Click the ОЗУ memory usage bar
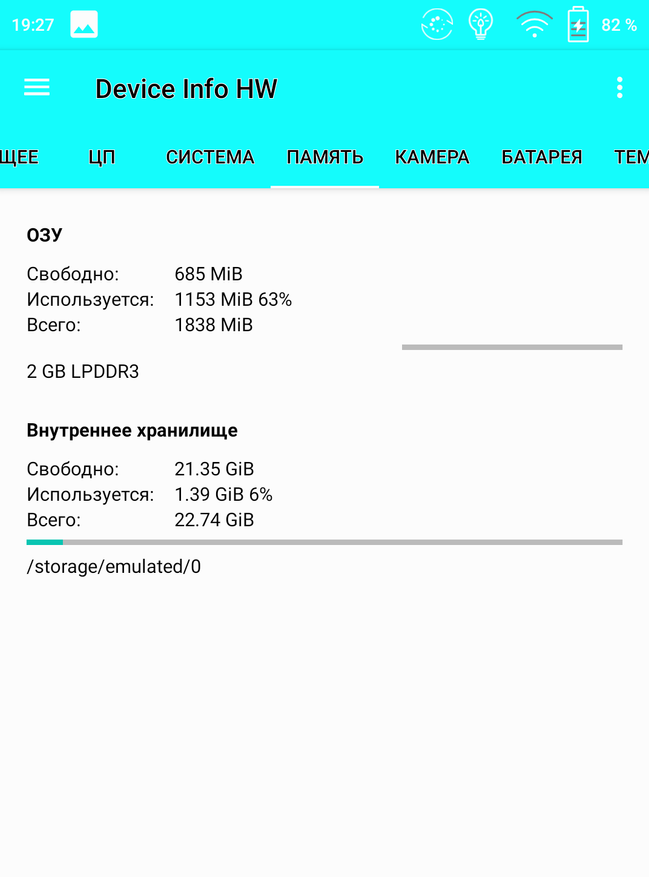Image resolution: width=649 pixels, height=877 pixels. (512, 347)
